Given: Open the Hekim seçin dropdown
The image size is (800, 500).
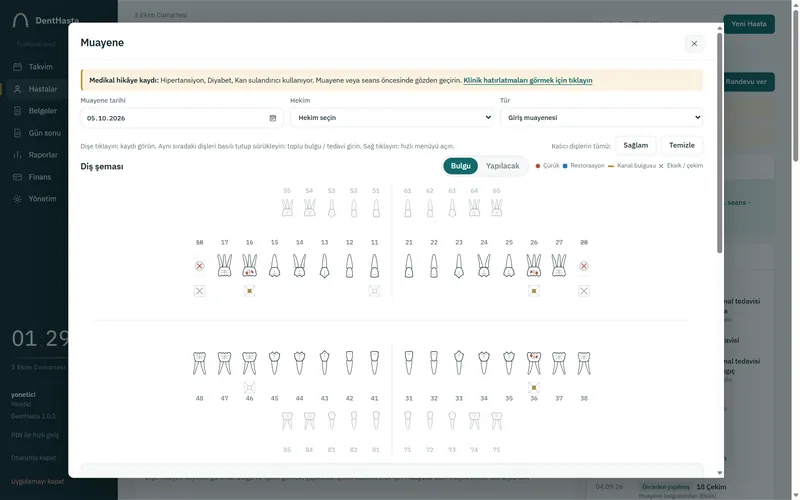Looking at the screenshot, I should pos(392,117).
